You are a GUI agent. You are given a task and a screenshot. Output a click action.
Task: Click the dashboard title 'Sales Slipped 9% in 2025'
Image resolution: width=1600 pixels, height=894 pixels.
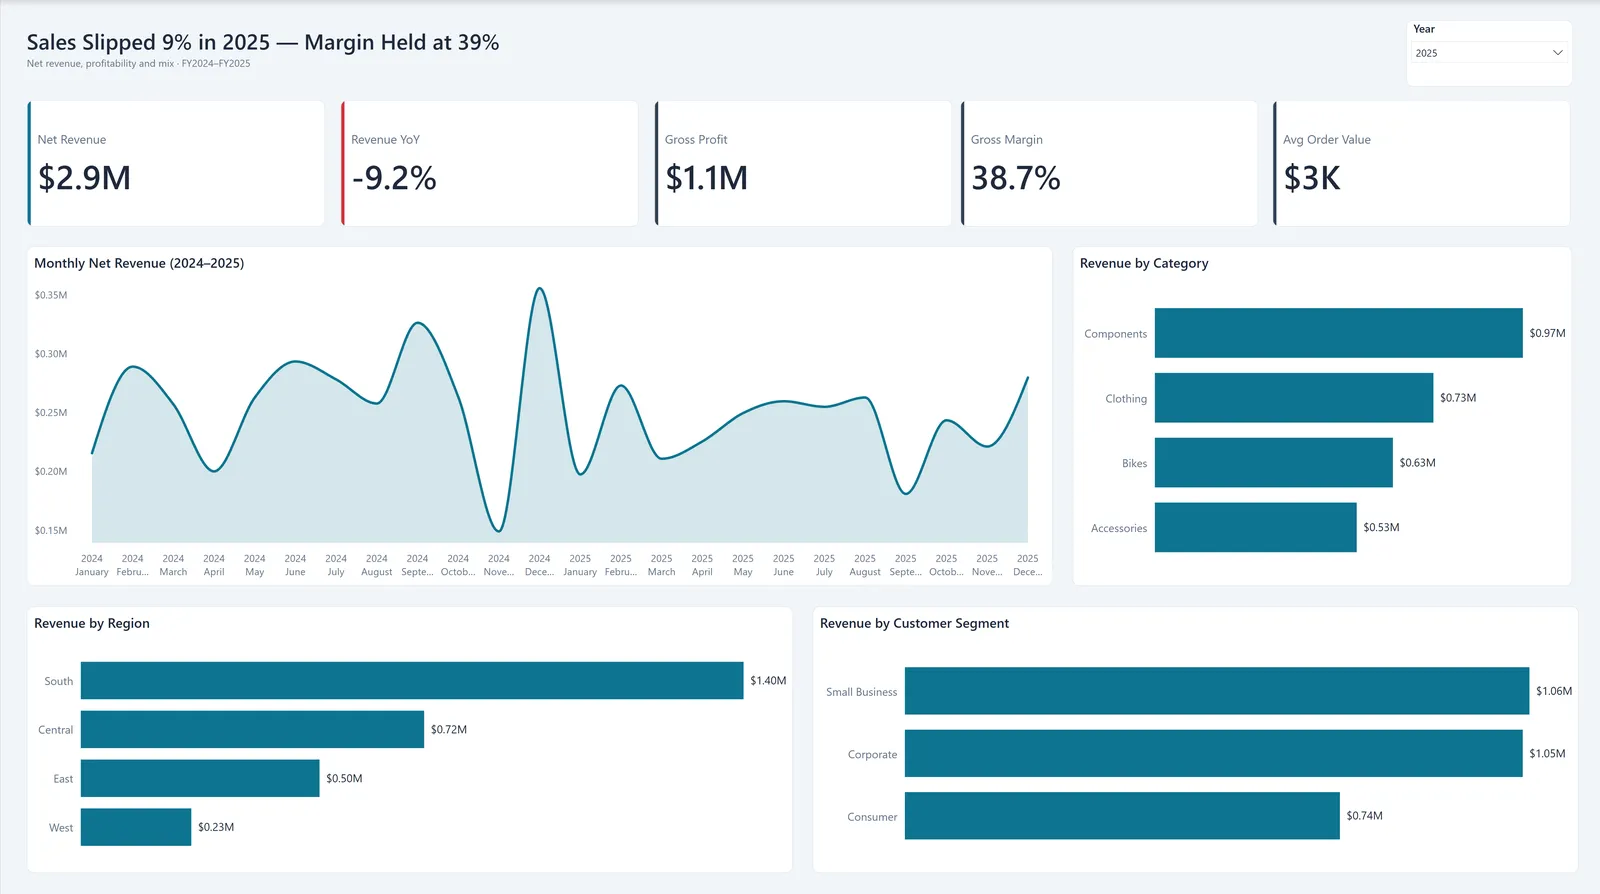tap(148, 42)
